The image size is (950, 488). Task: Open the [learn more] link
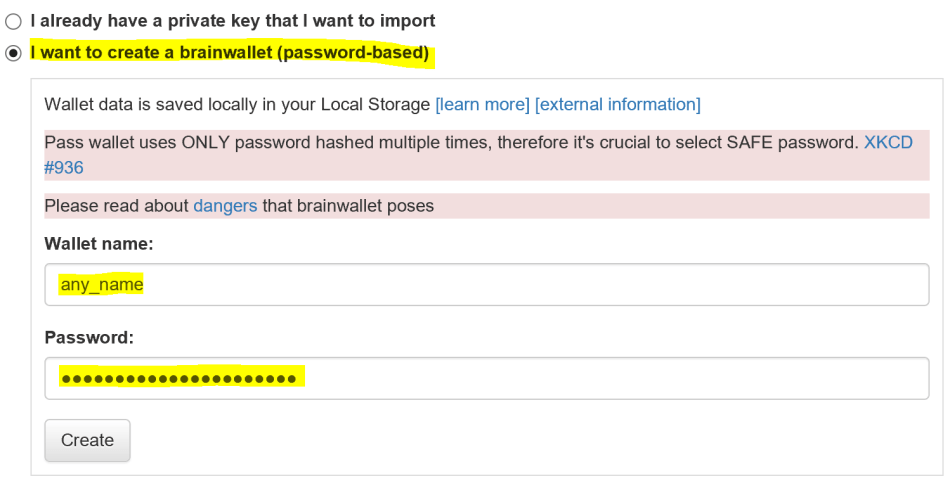[x=482, y=104]
